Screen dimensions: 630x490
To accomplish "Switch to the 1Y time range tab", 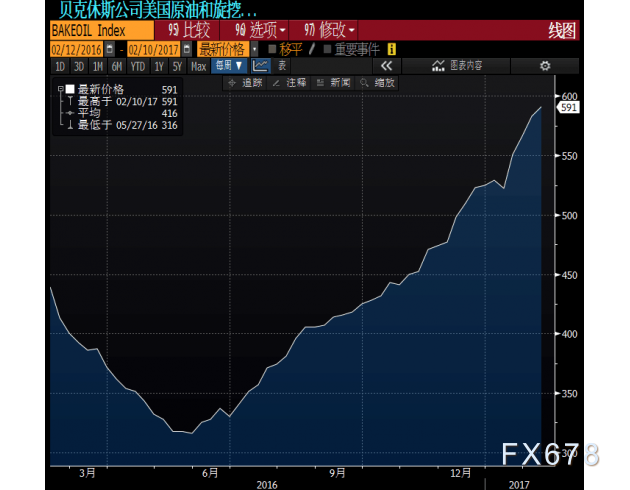I will coord(156,66).
